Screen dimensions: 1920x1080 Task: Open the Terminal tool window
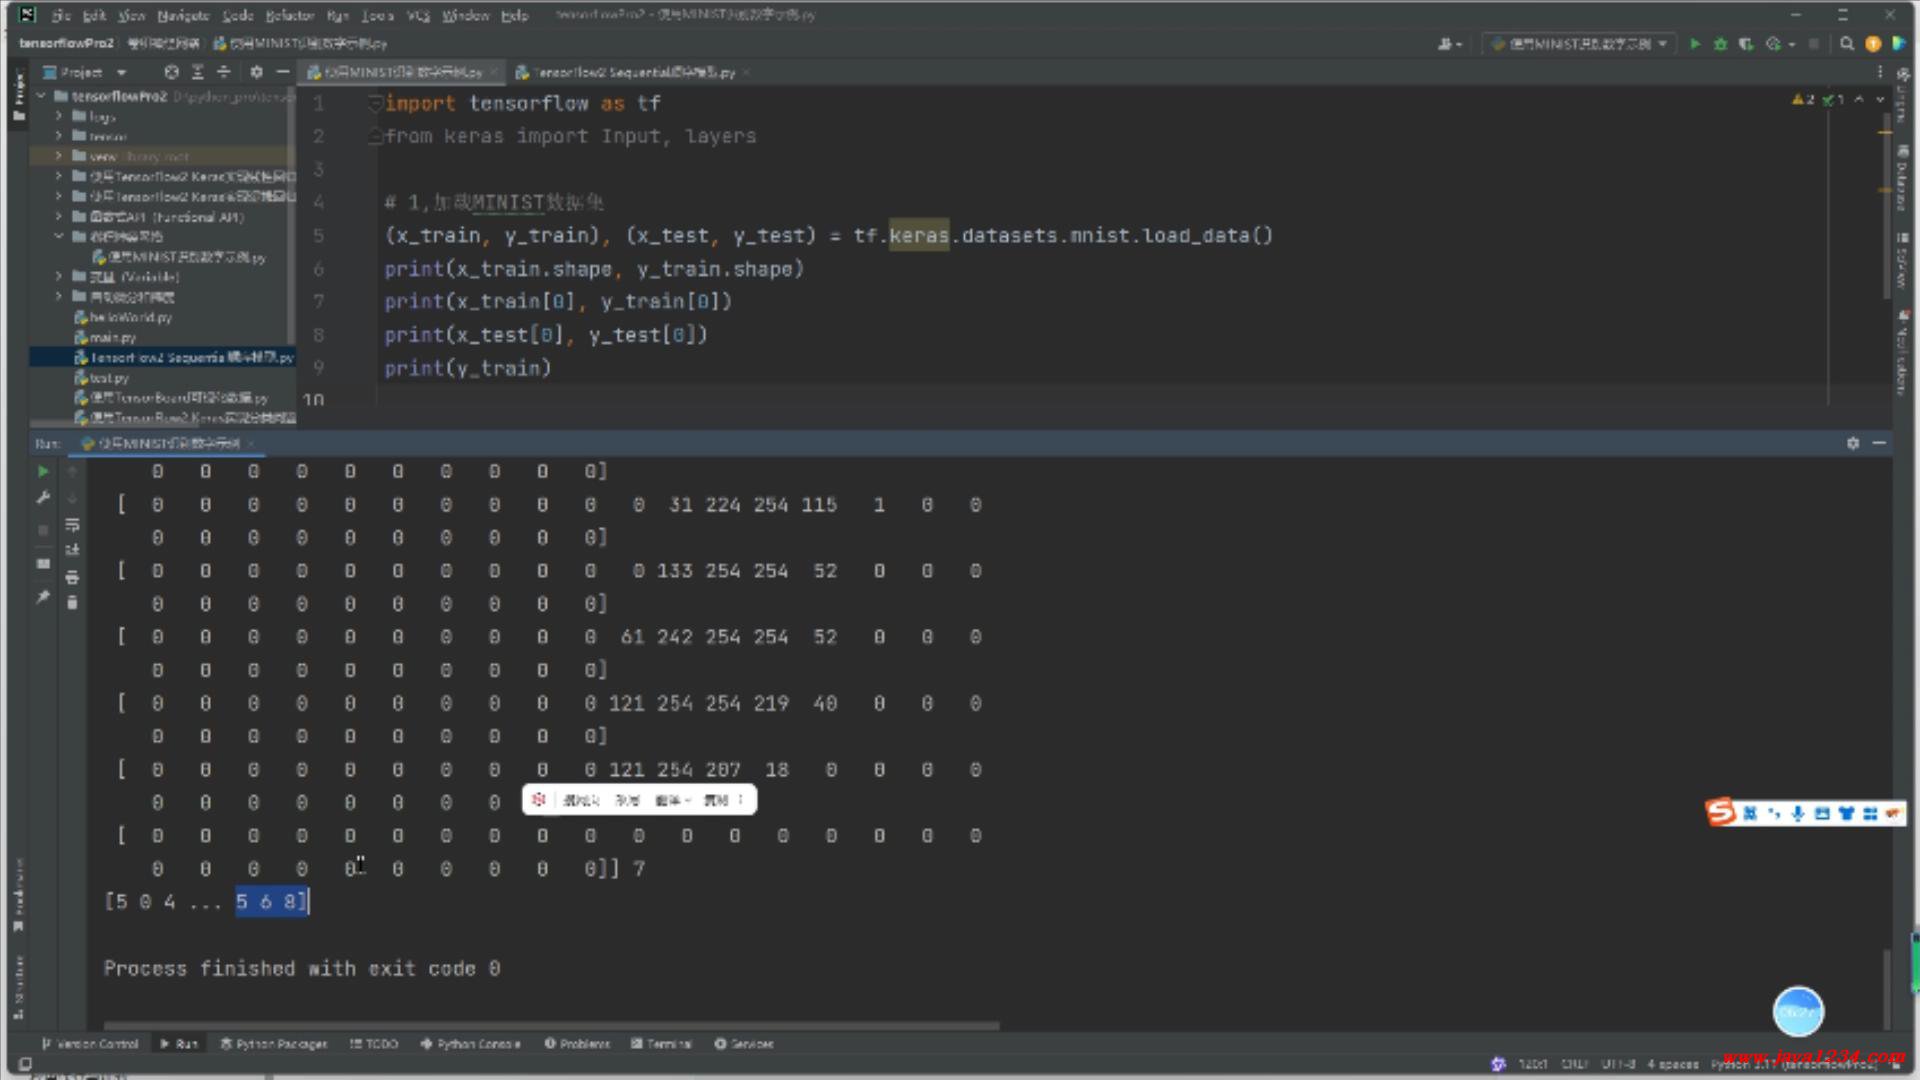point(662,1043)
